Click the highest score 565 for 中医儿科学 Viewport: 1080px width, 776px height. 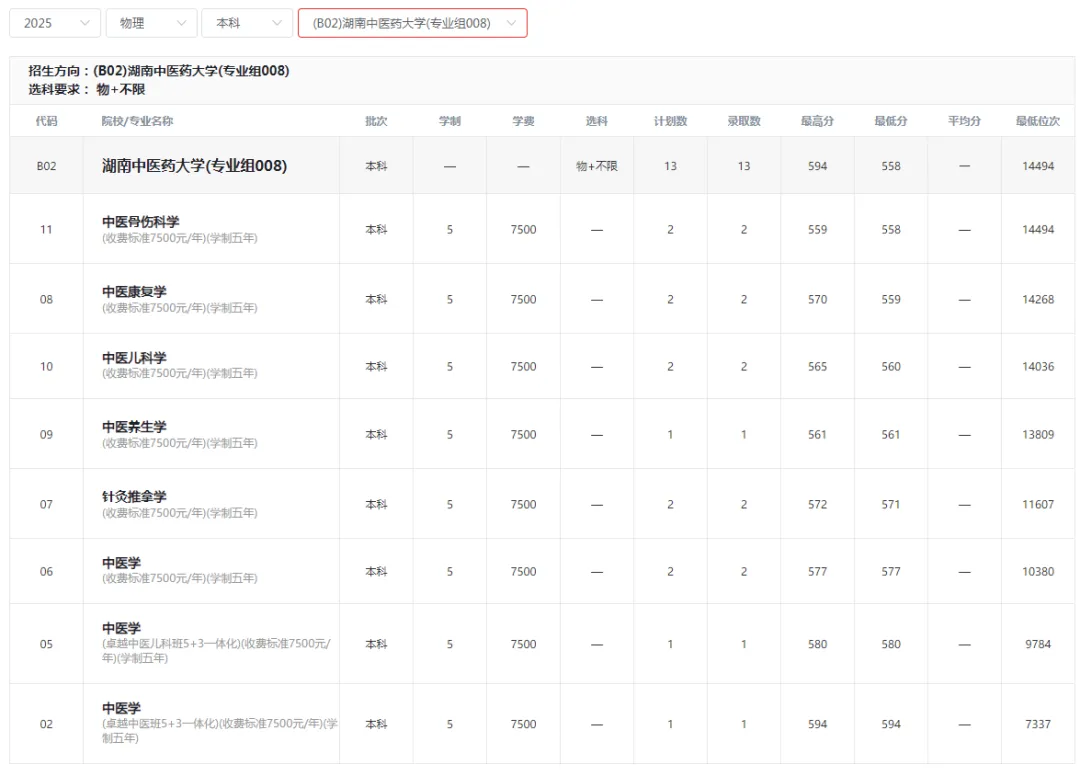[x=818, y=366]
